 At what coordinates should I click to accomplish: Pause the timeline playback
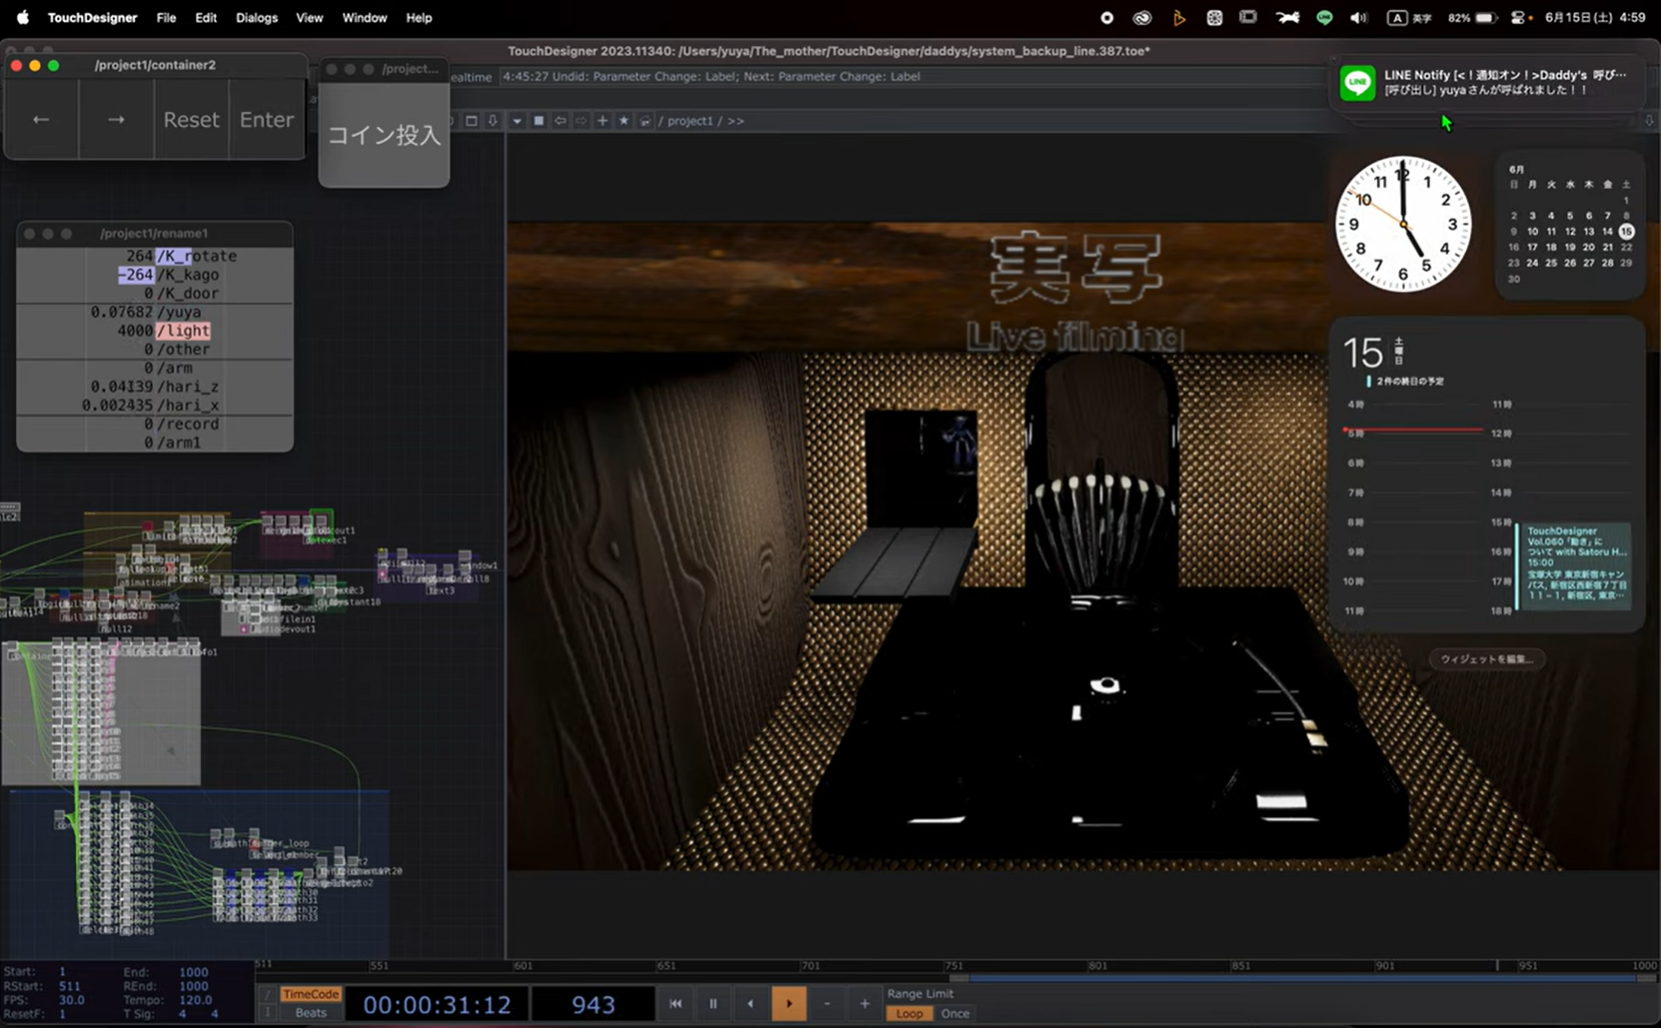(x=713, y=1003)
